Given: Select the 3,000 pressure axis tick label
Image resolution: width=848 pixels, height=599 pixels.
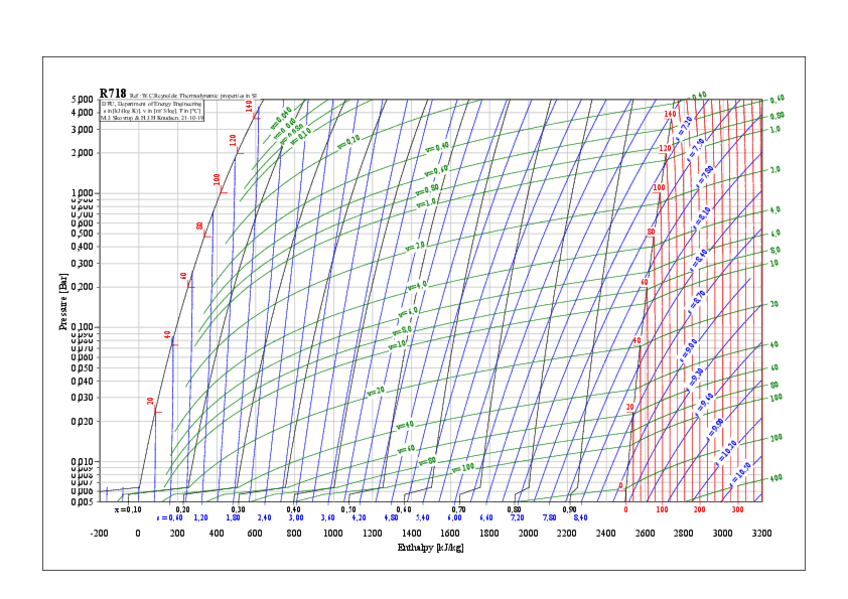Looking at the screenshot, I should click(x=82, y=130).
